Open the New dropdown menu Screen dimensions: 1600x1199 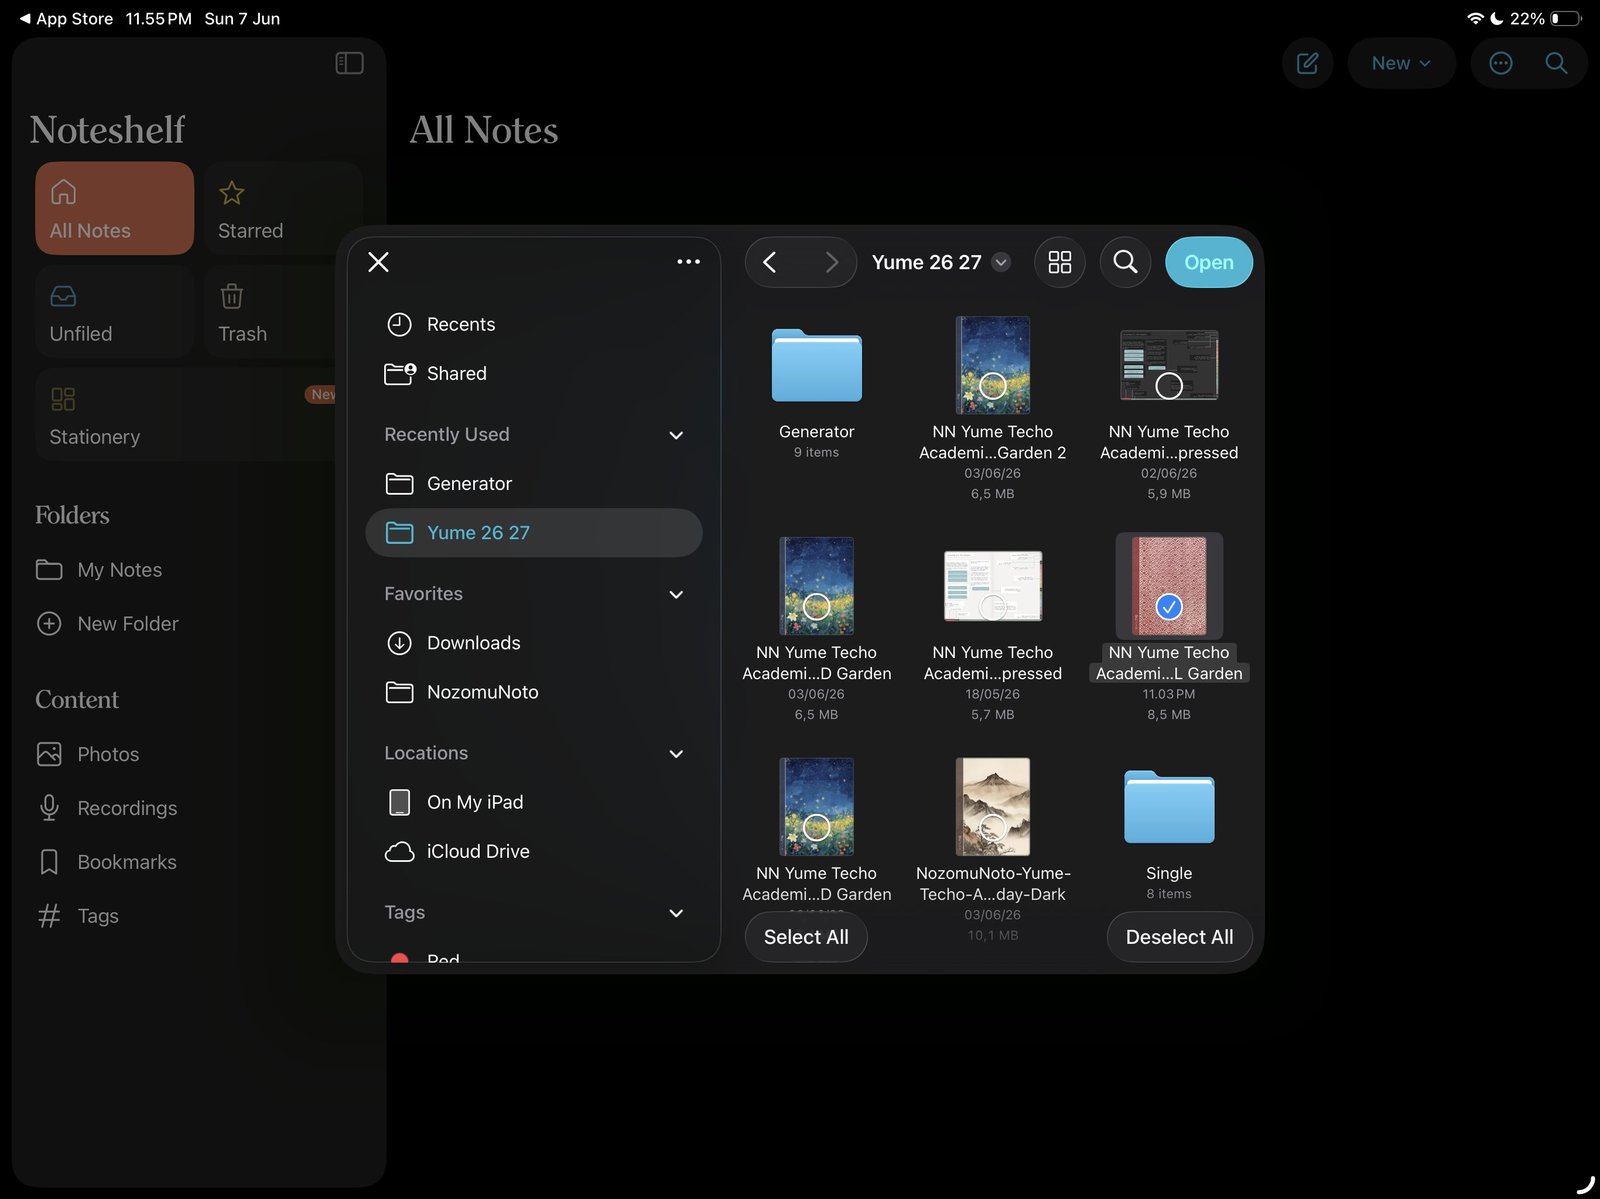[1401, 63]
